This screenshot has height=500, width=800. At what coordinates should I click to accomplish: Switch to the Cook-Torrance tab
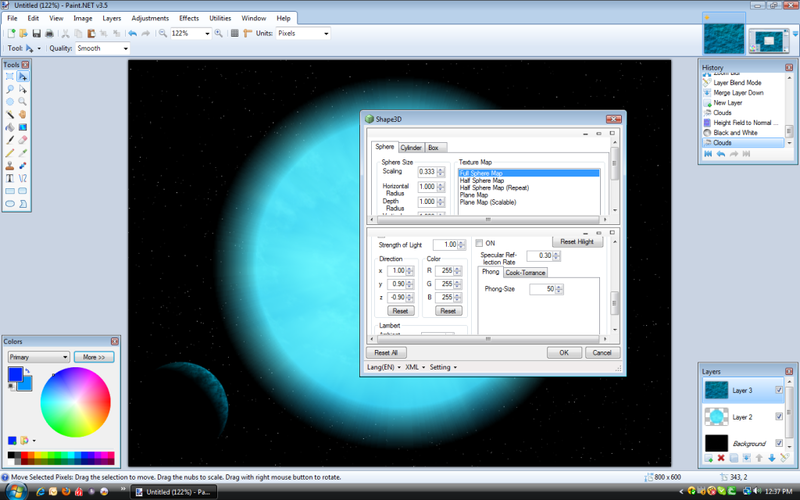pos(525,272)
